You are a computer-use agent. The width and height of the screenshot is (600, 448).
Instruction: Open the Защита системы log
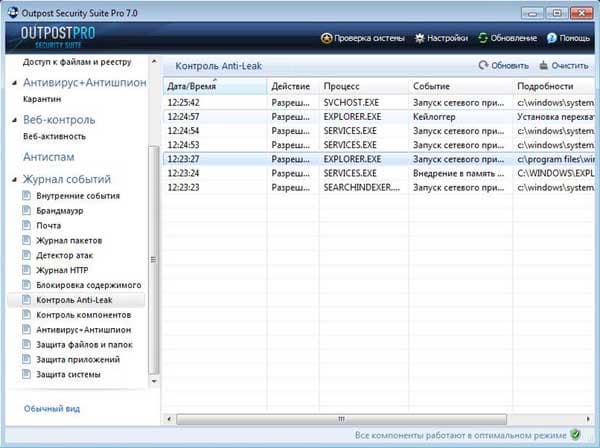click(68, 374)
